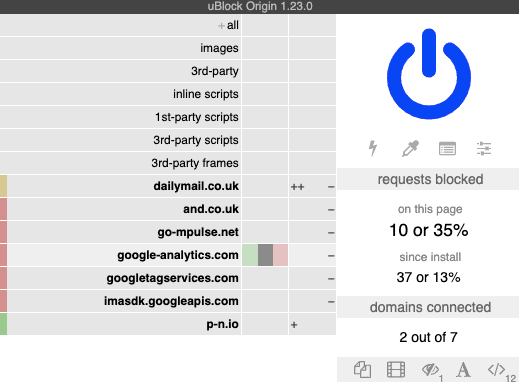
Task: Set green allow for google-analytics.com
Action: [x=250, y=255]
